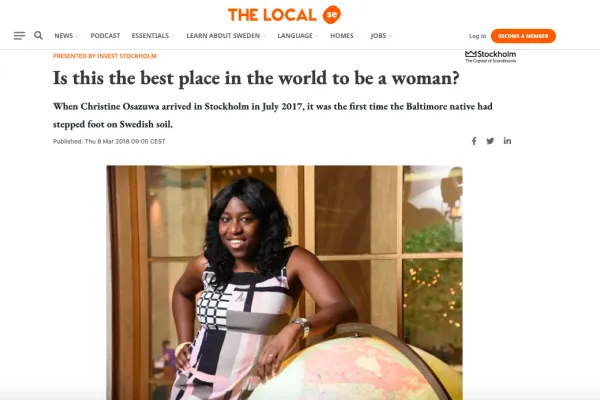This screenshot has height=400, width=600.
Task: Click The Local se logo
Action: (x=284, y=15)
